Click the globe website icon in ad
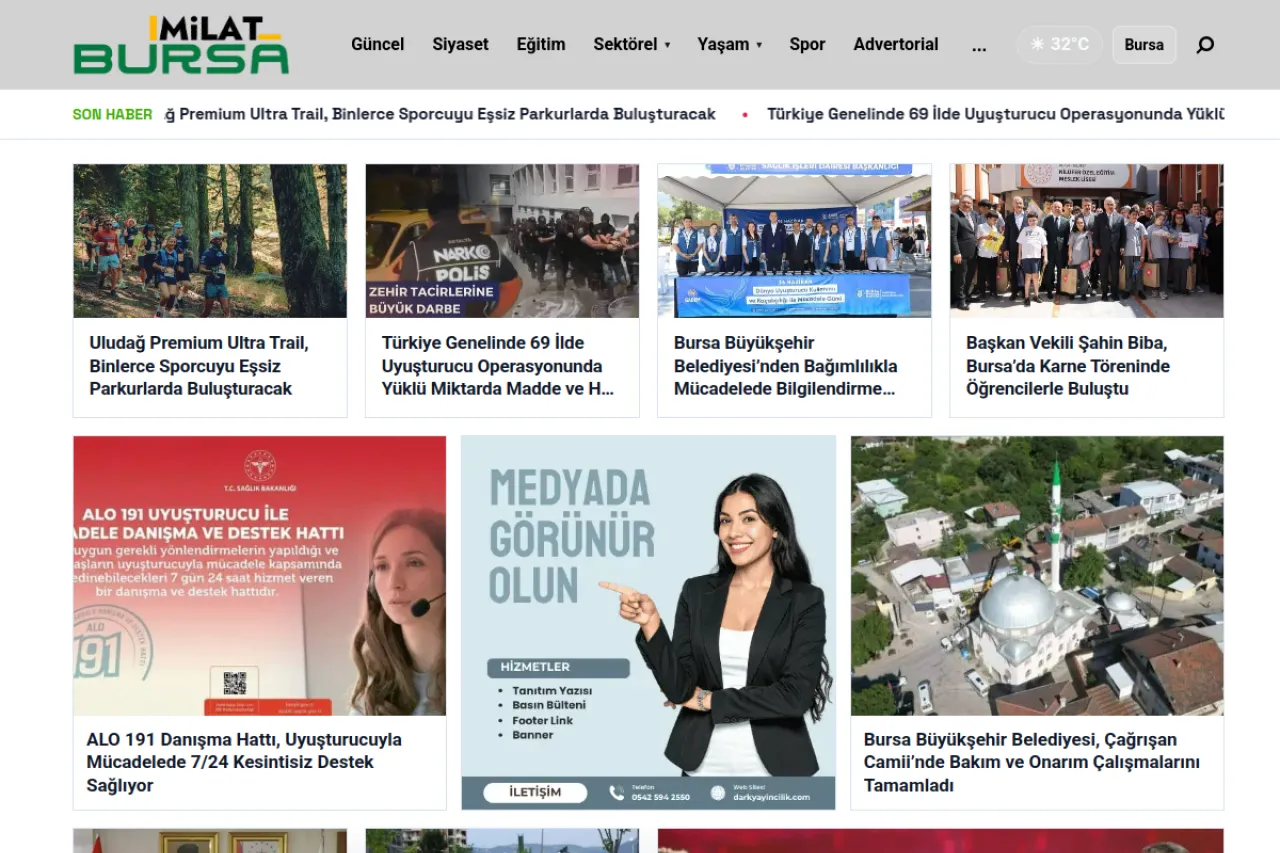The image size is (1280, 853). (718, 793)
